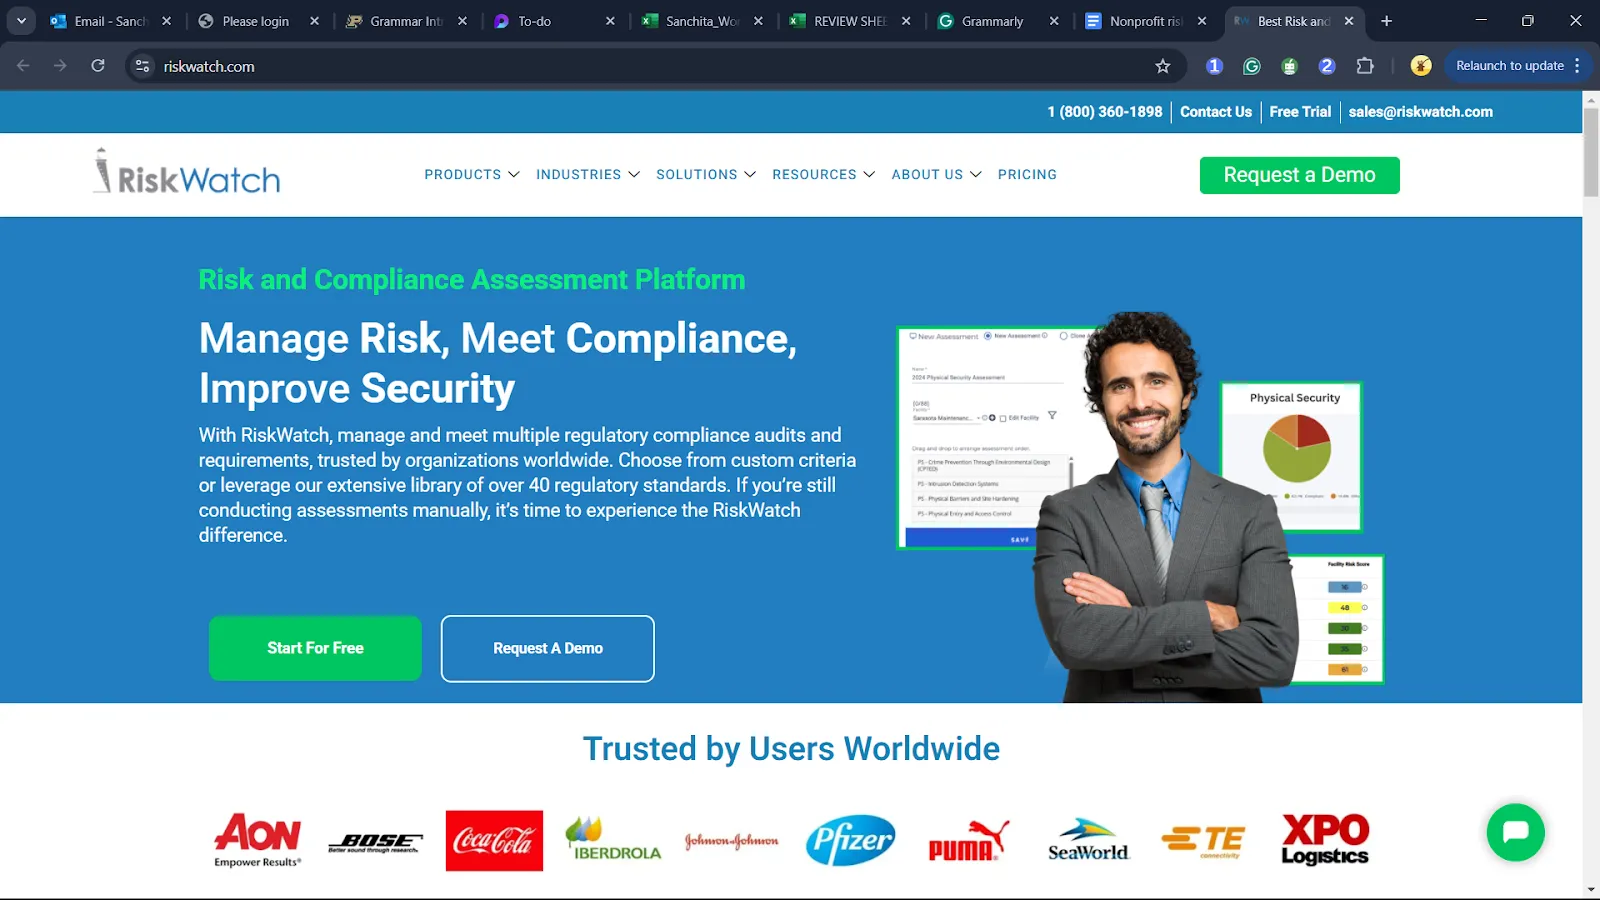
Task: Switch to the Grammarly browser tab
Action: point(997,21)
